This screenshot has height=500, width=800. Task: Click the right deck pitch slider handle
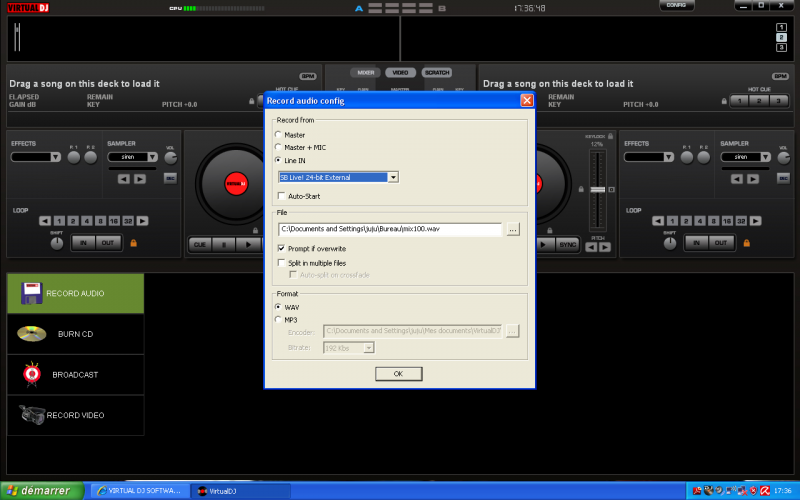click(x=598, y=189)
